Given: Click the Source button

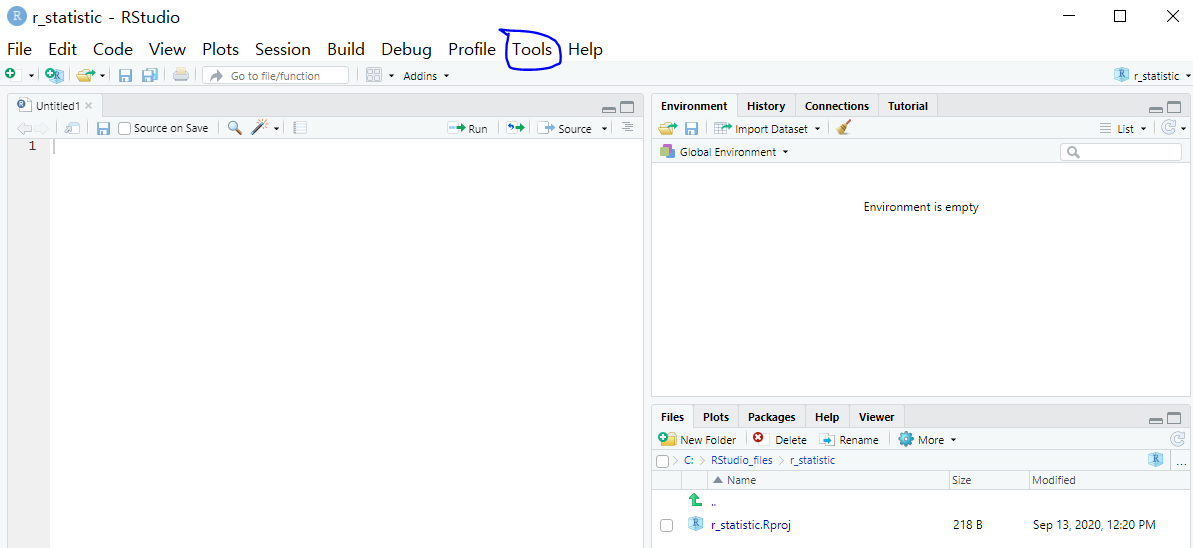Looking at the screenshot, I should click(x=565, y=129).
